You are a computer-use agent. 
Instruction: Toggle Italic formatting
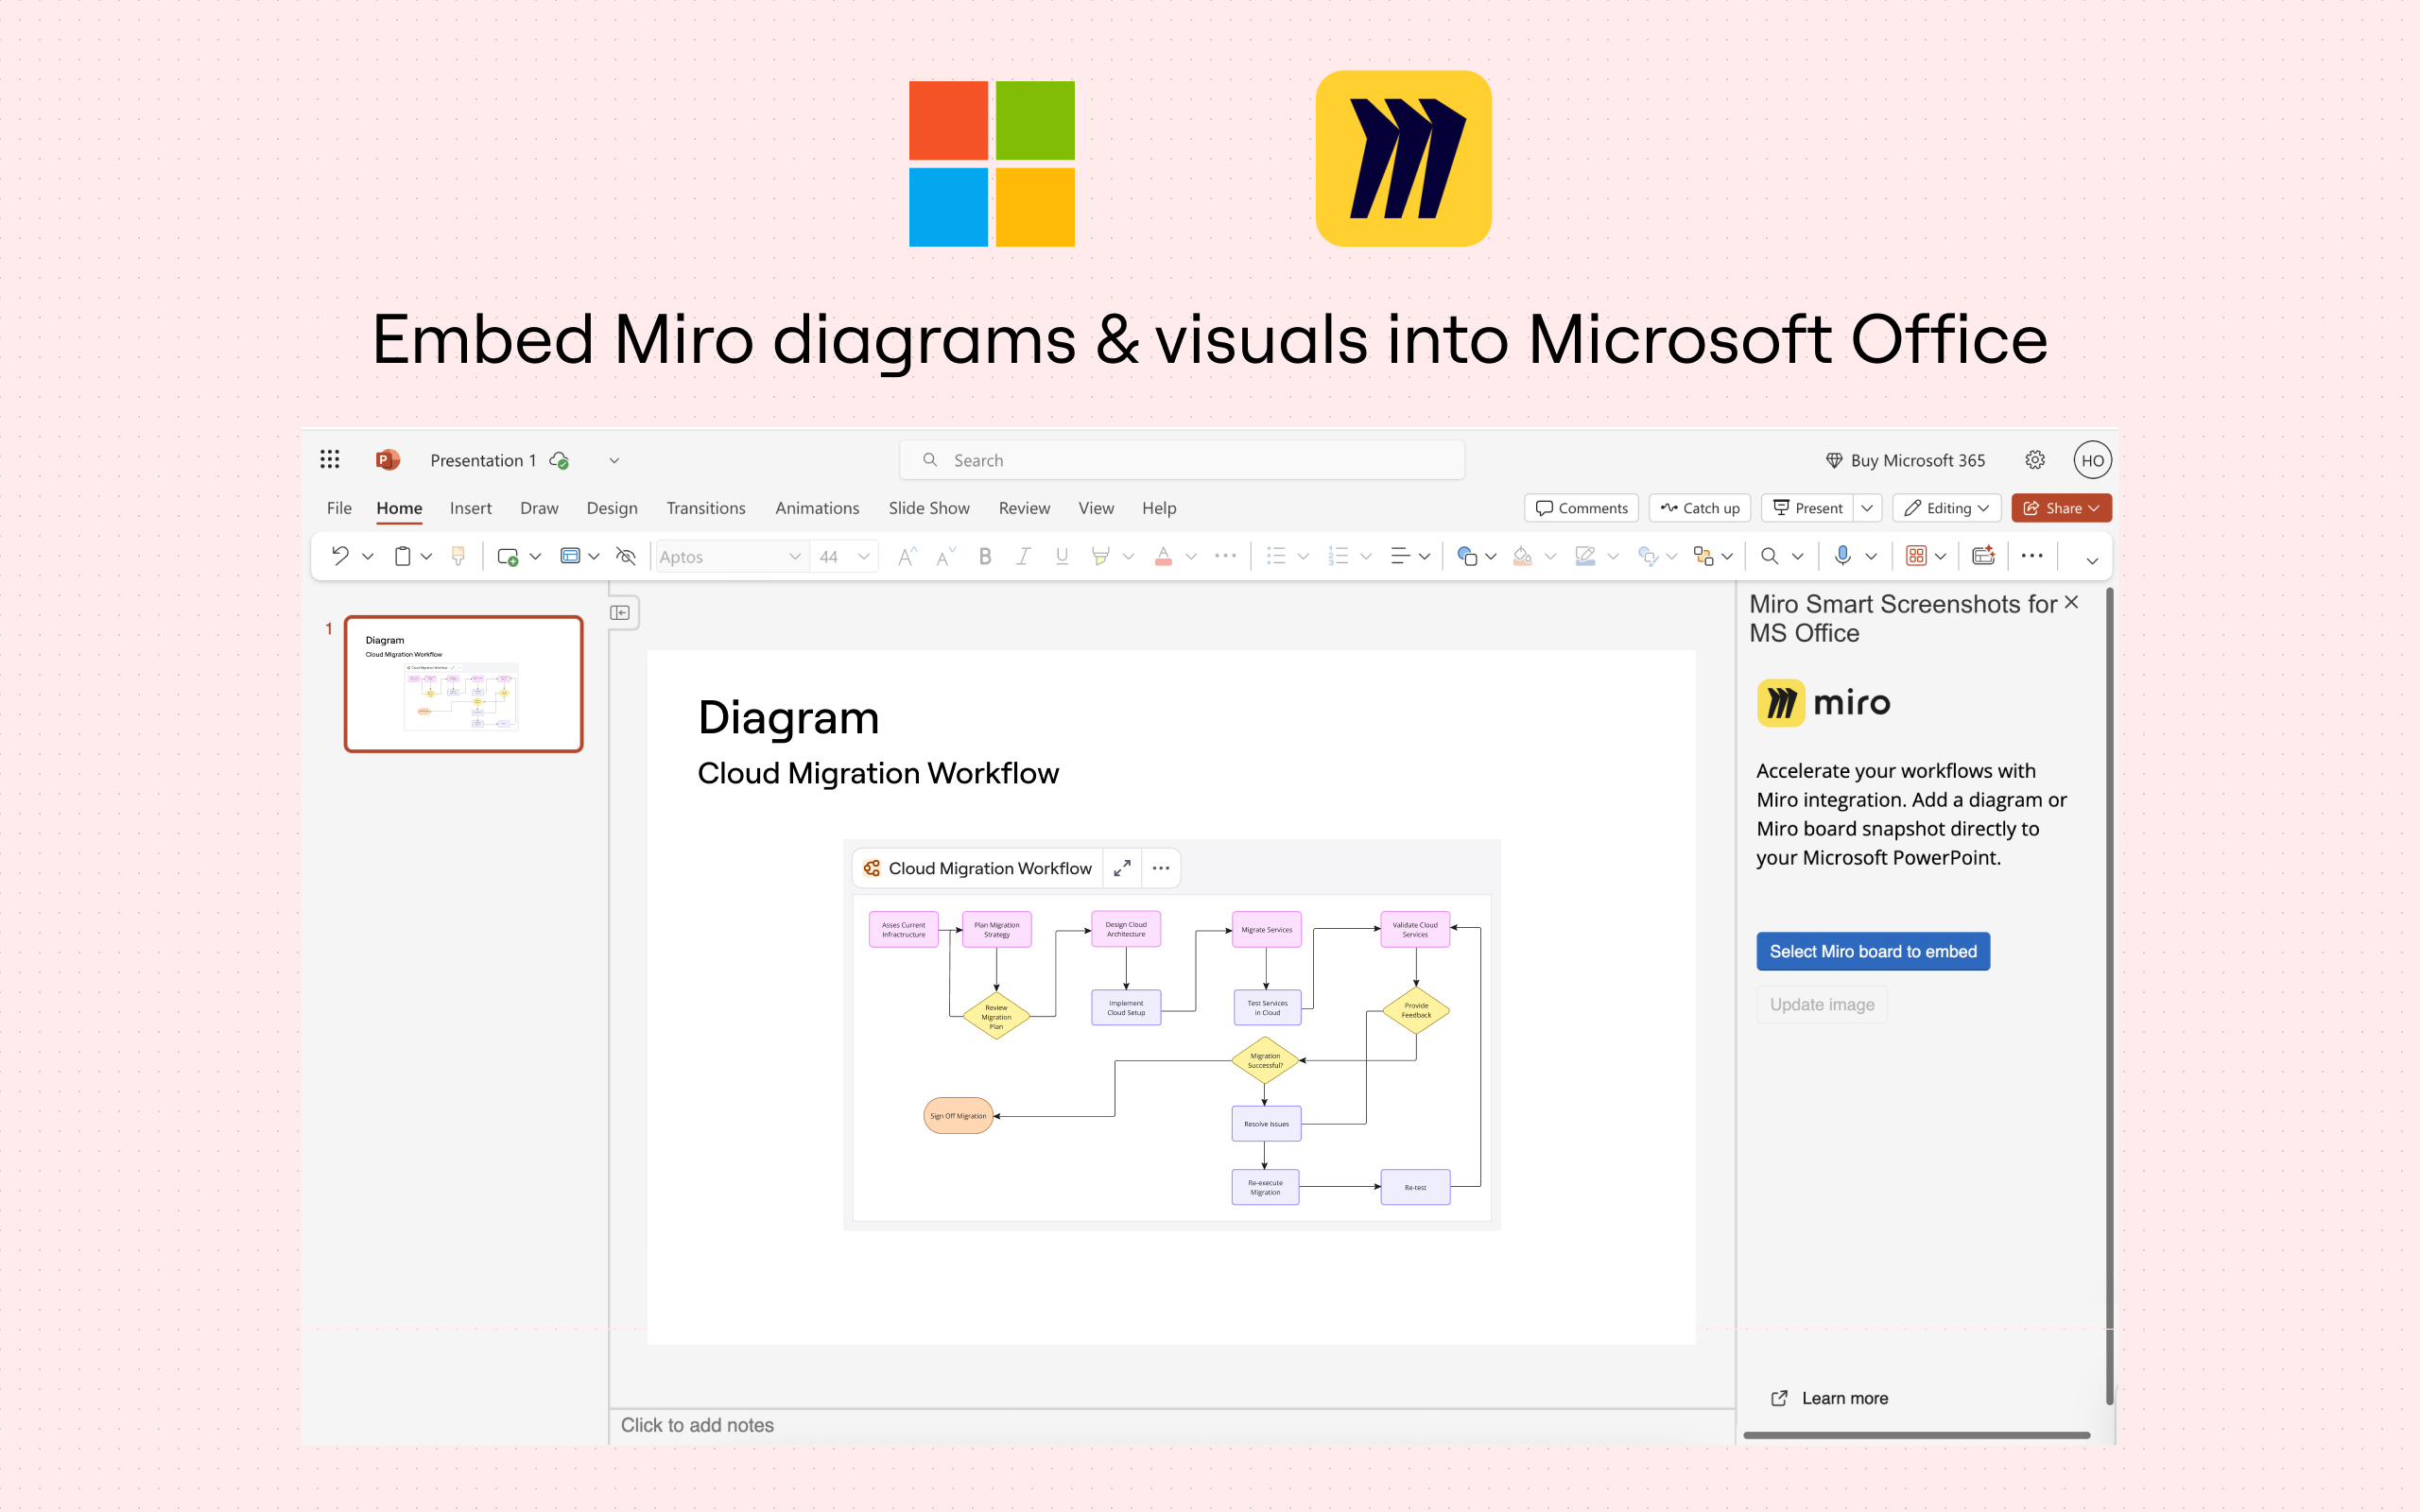[x=1023, y=556]
